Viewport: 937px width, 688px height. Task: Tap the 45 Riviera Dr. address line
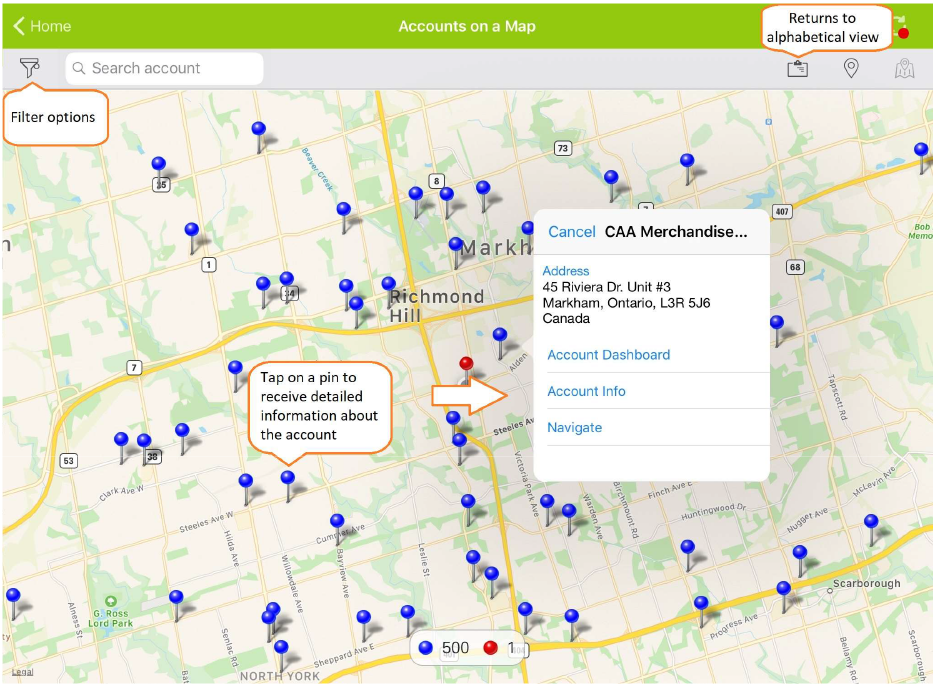tap(607, 287)
